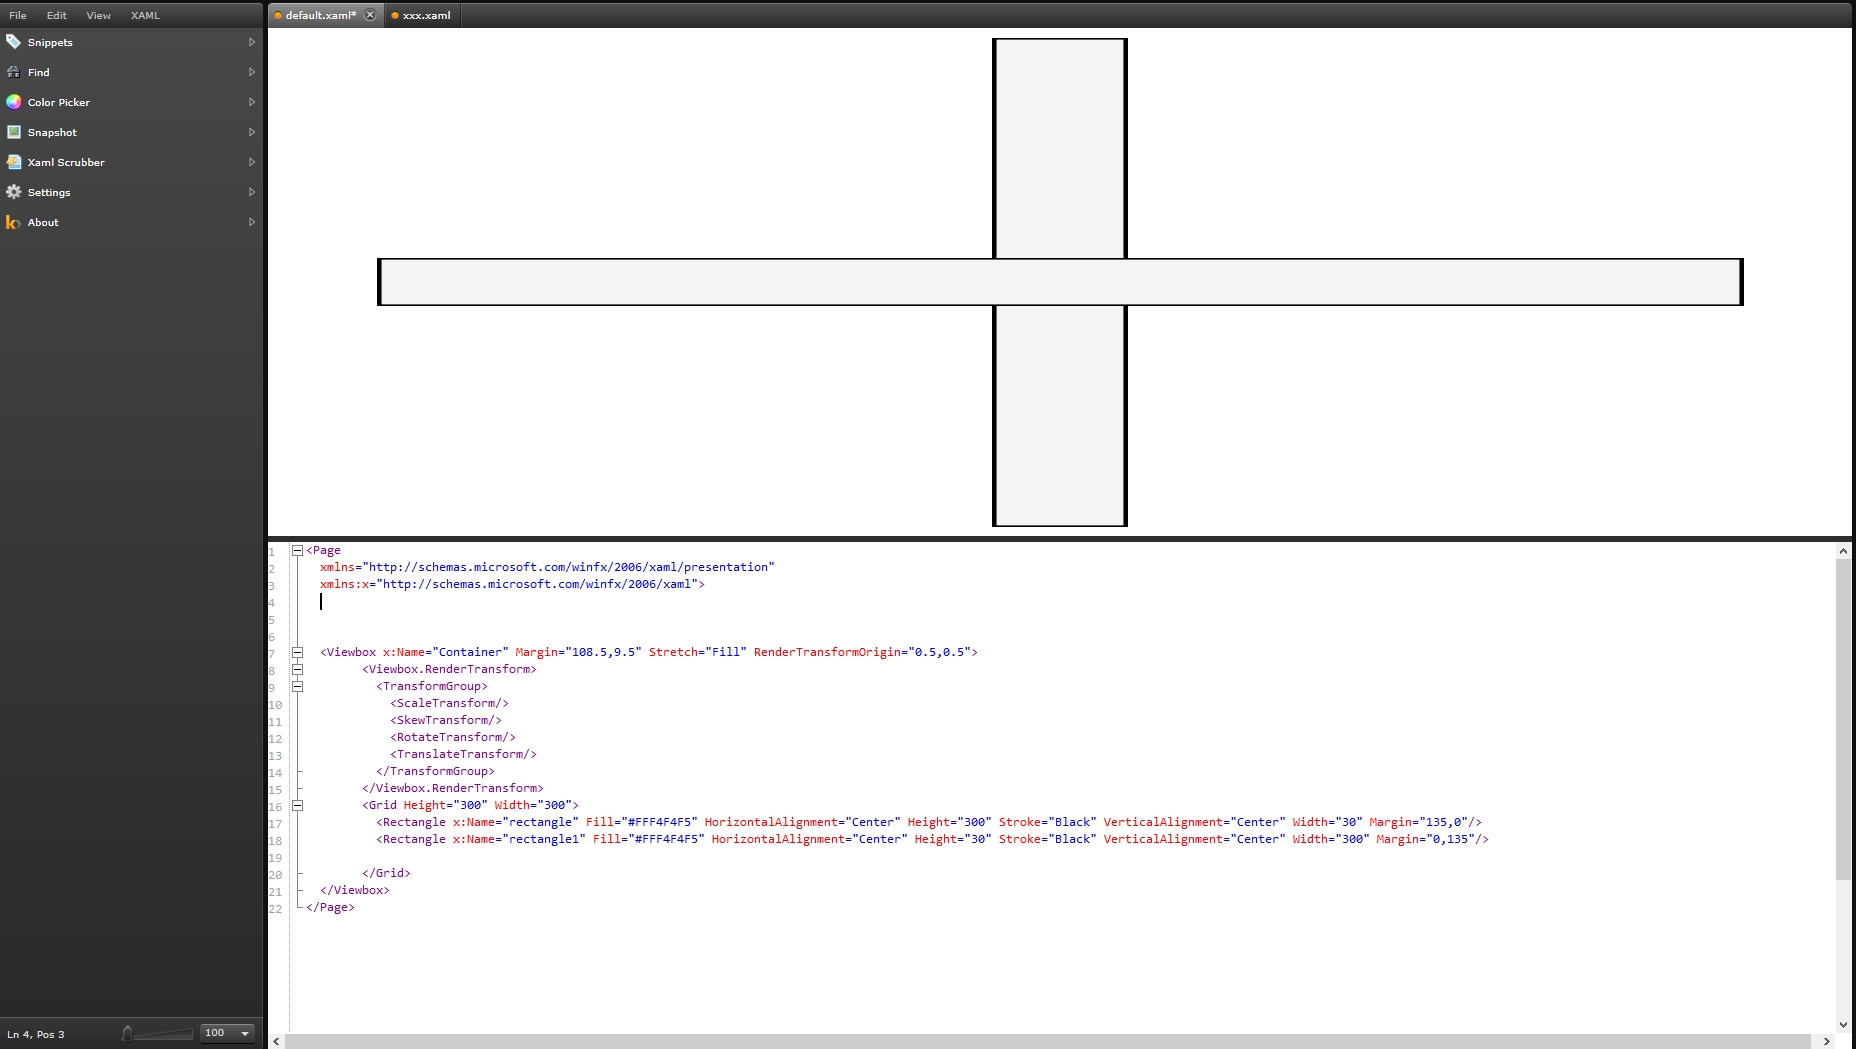
Task: Expand the Snippets section chevron
Action: [x=251, y=42]
